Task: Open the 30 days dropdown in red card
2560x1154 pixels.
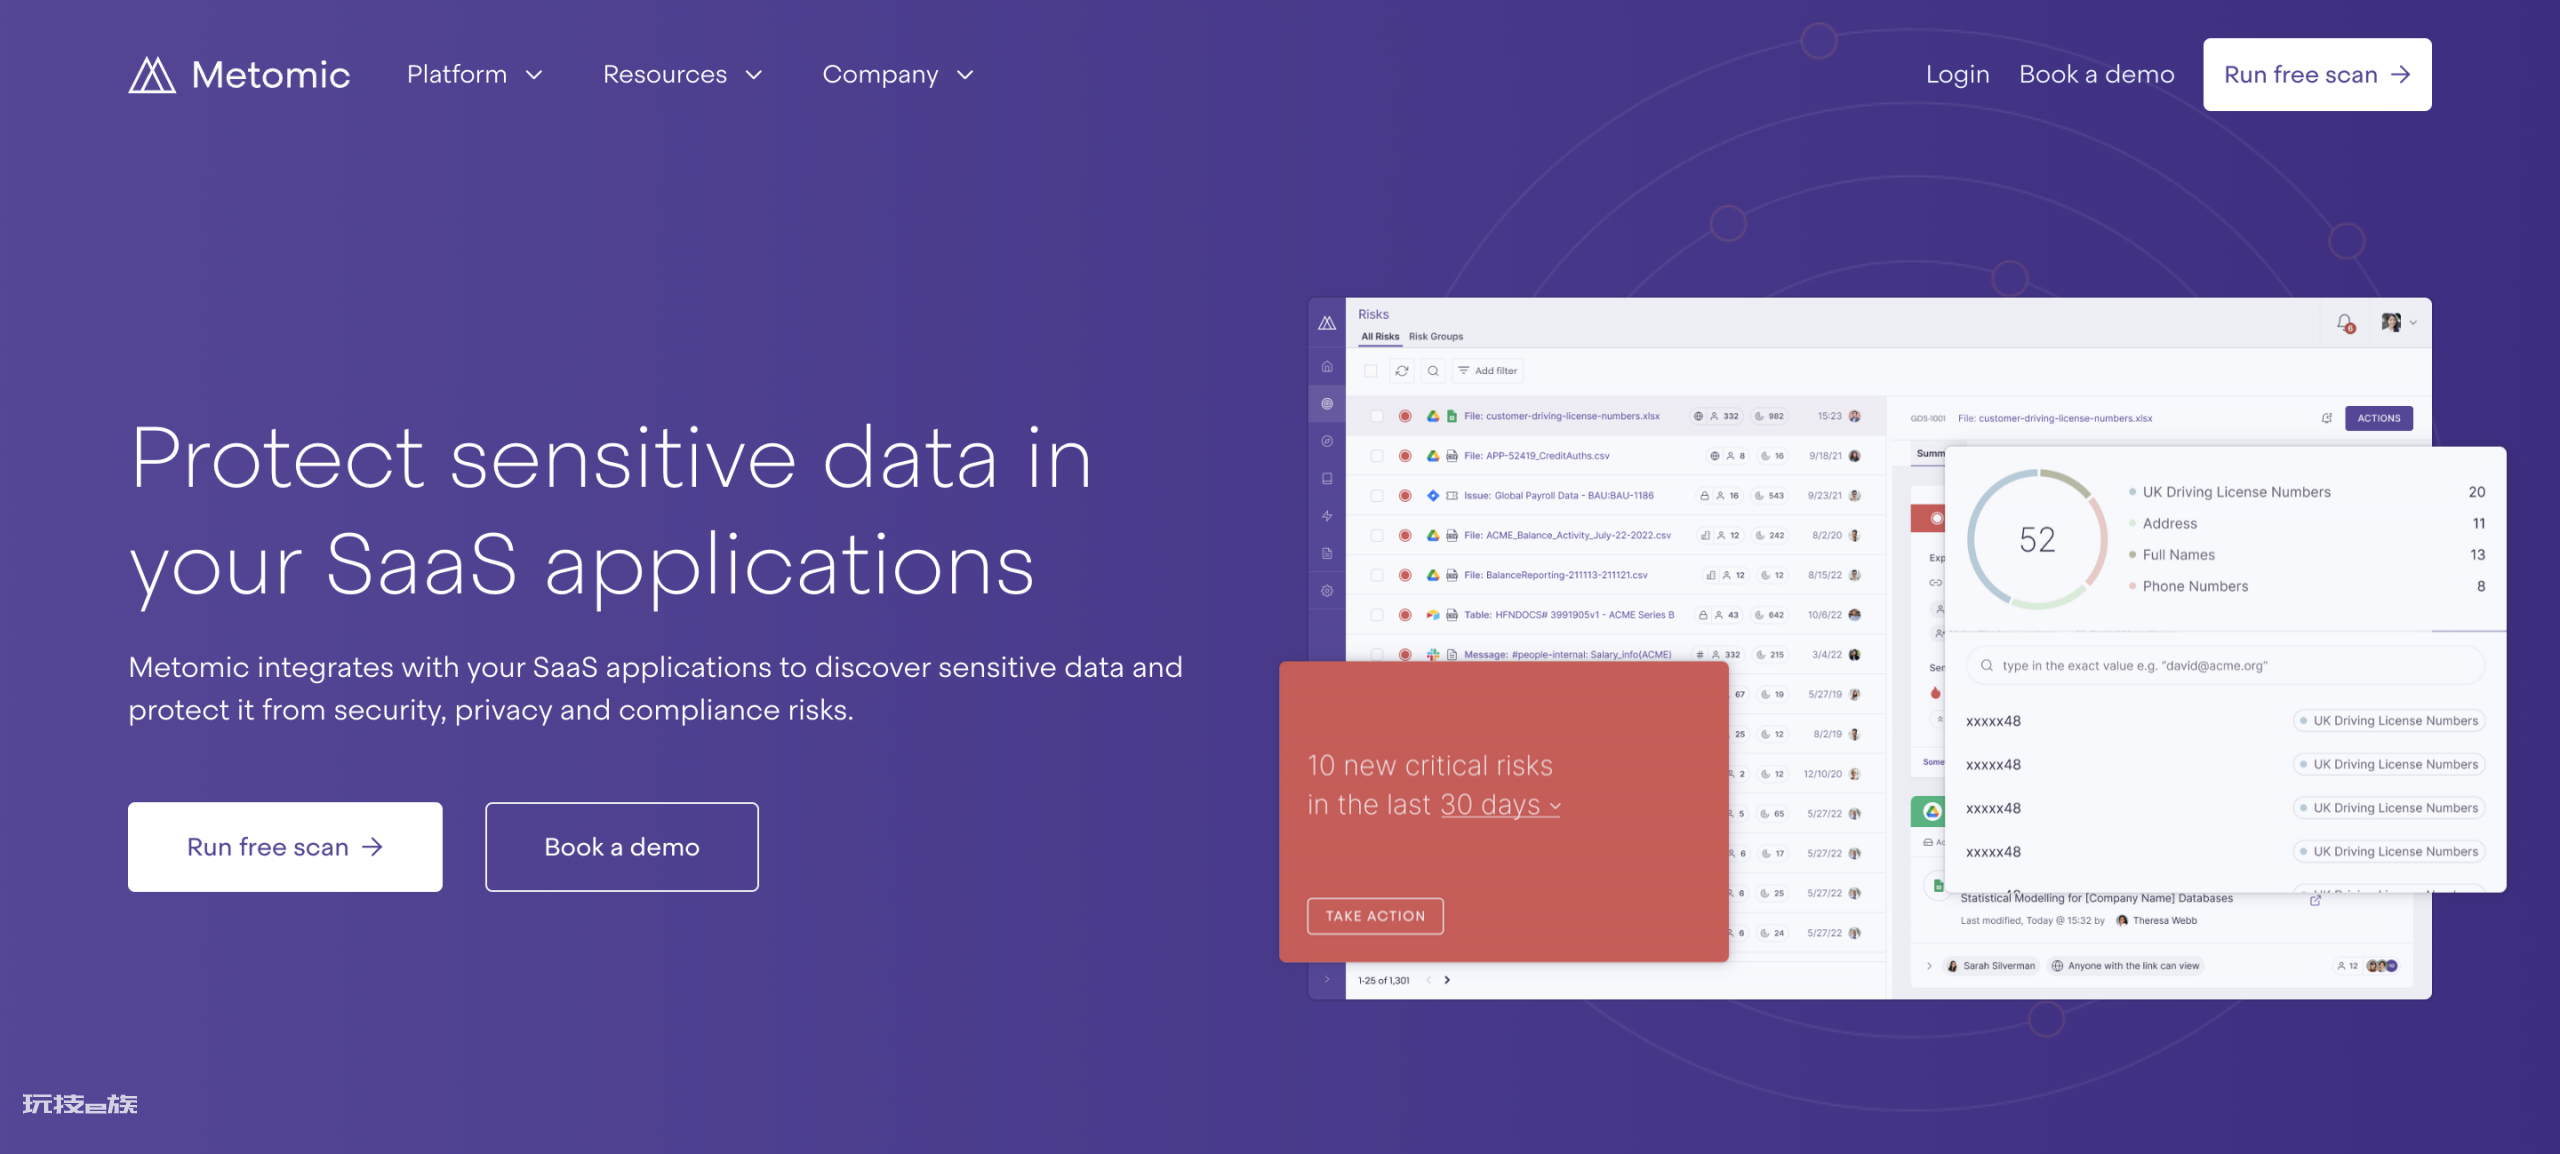Action: coord(1500,805)
